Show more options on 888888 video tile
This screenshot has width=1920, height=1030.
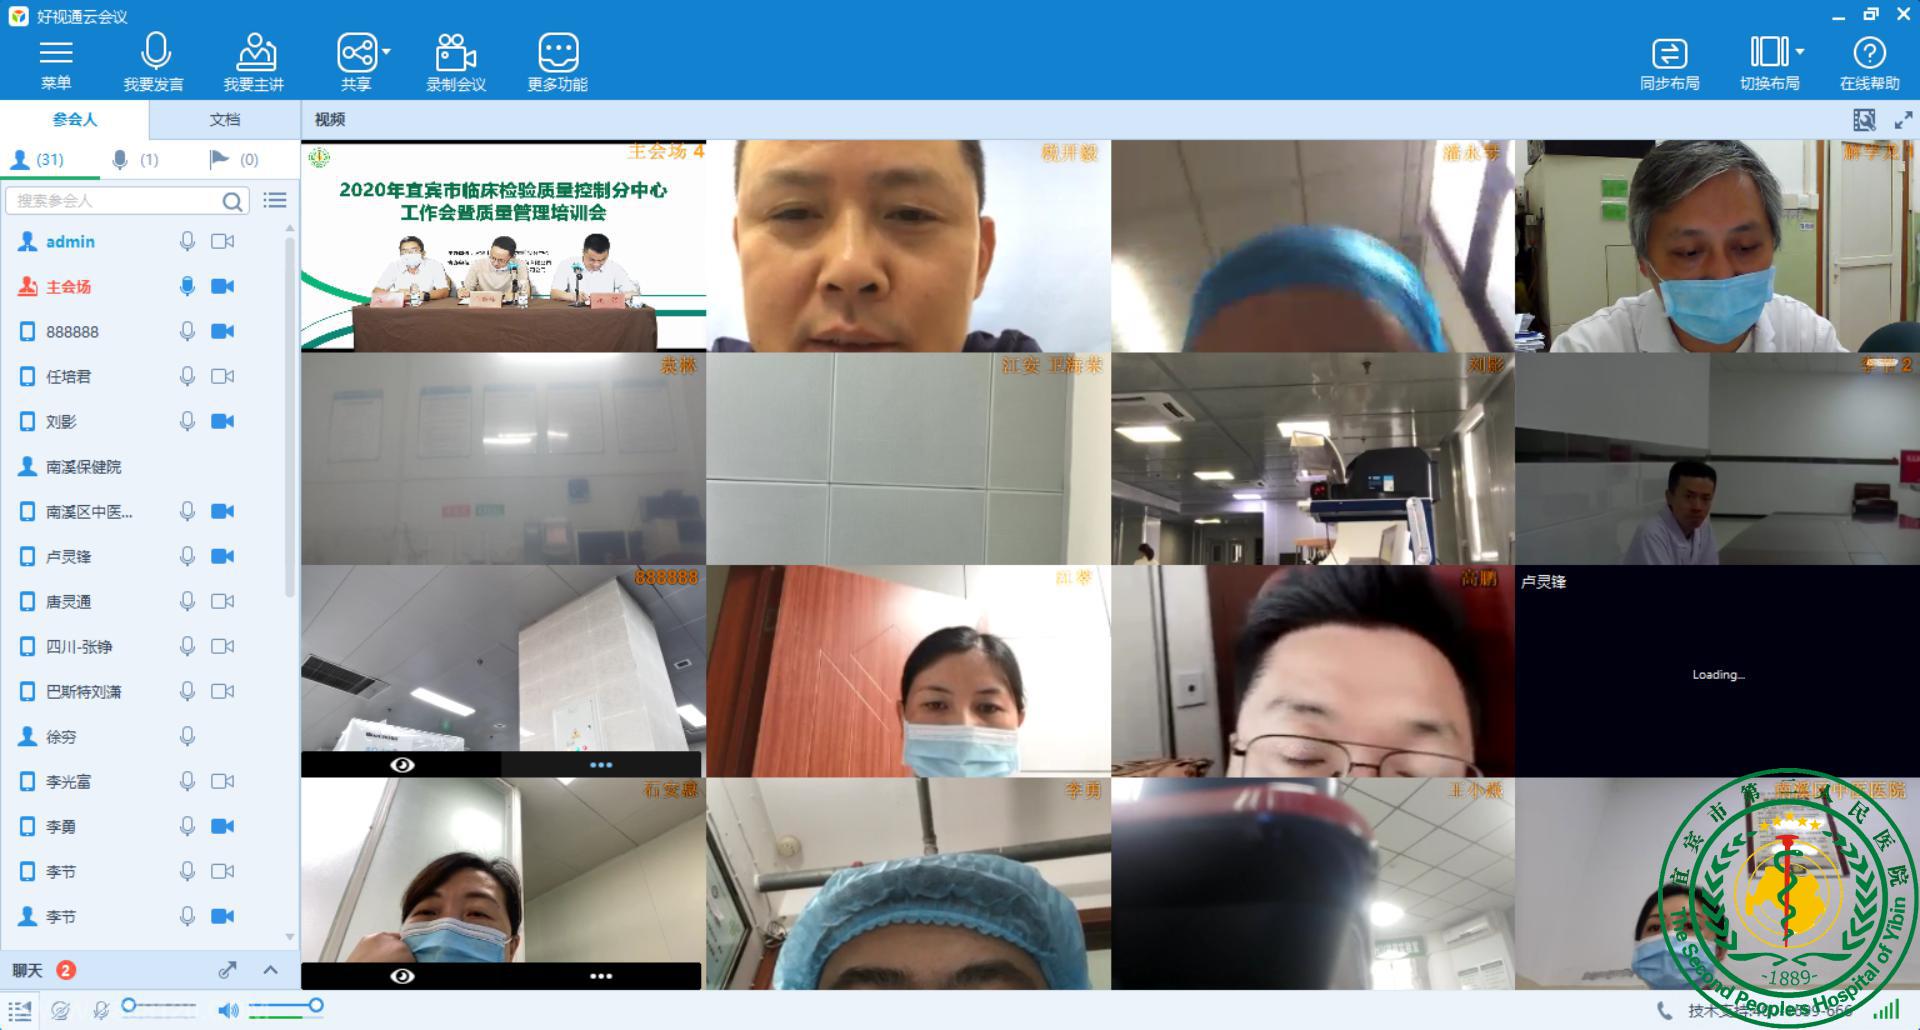pyautogui.click(x=601, y=765)
